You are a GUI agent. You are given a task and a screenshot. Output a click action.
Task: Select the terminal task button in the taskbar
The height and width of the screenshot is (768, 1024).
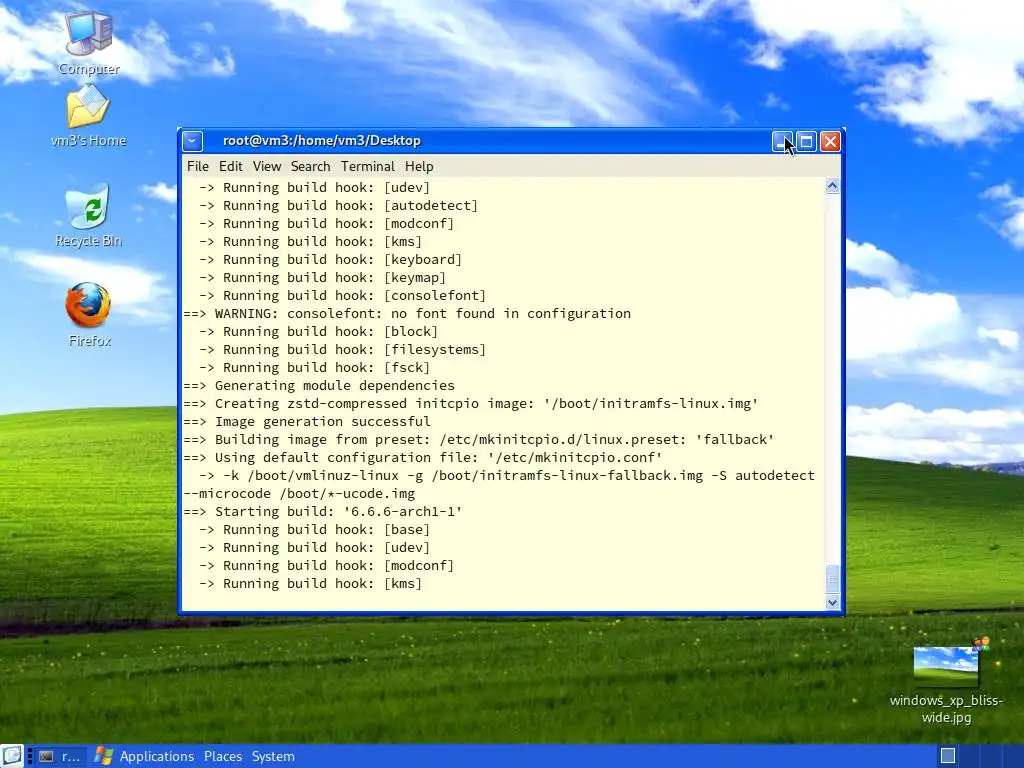pyautogui.click(x=60, y=756)
